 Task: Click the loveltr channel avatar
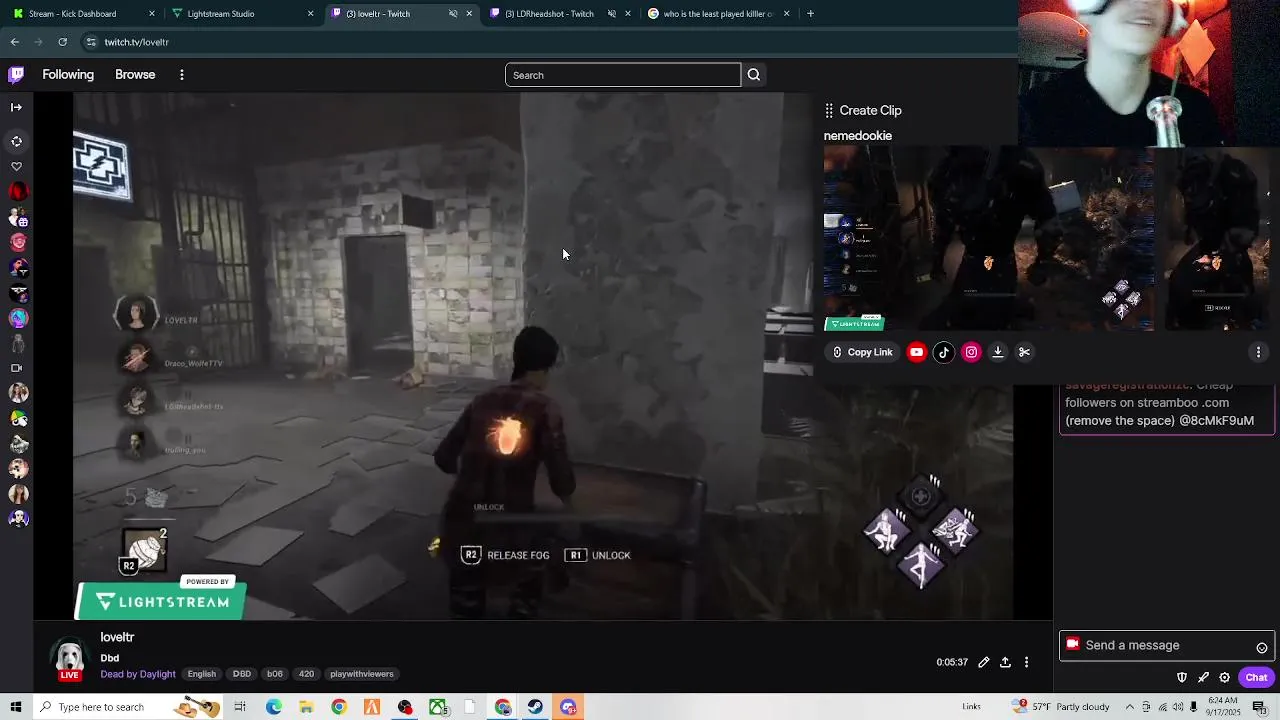tap(69, 656)
